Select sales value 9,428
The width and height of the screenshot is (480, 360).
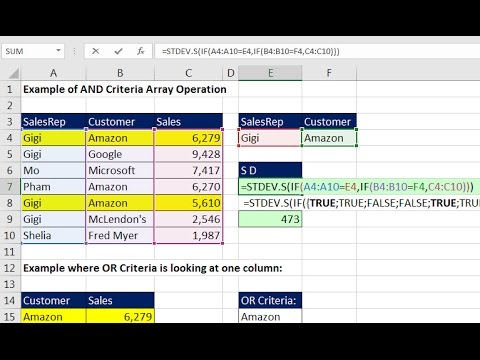click(x=188, y=154)
